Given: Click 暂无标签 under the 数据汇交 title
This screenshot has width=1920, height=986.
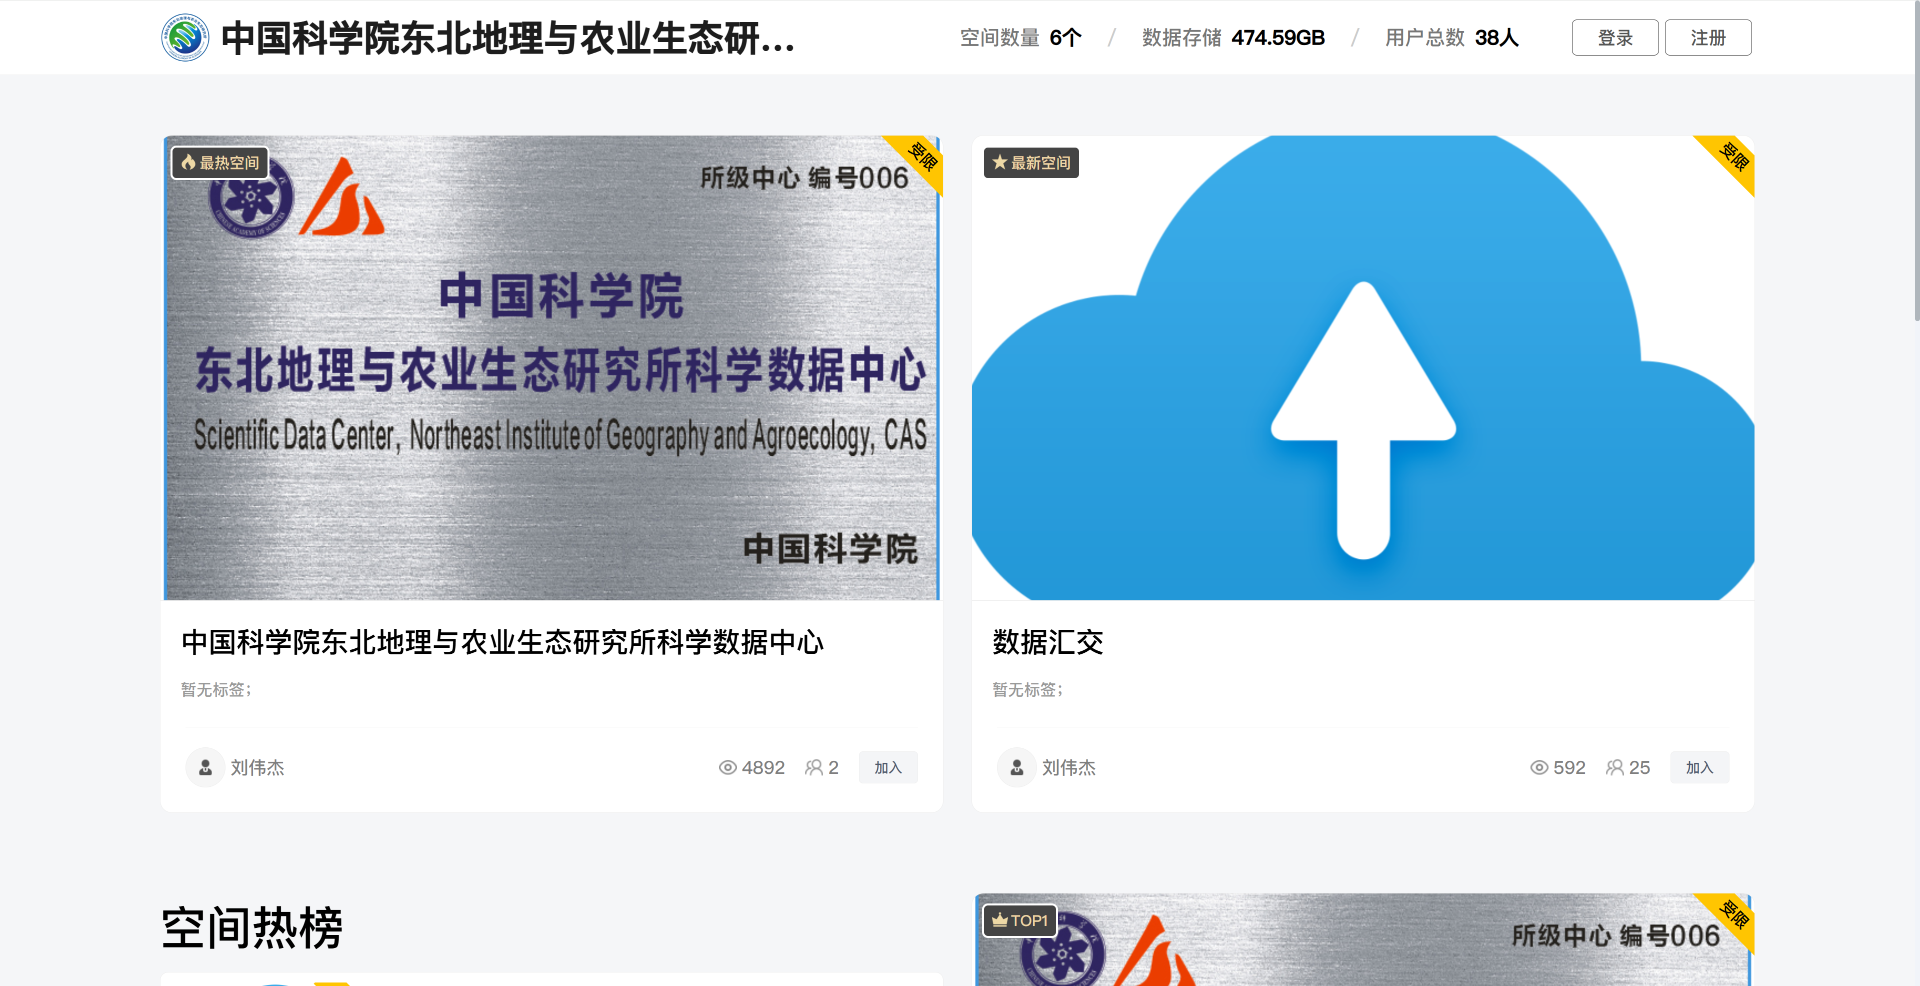Looking at the screenshot, I should click(1027, 690).
